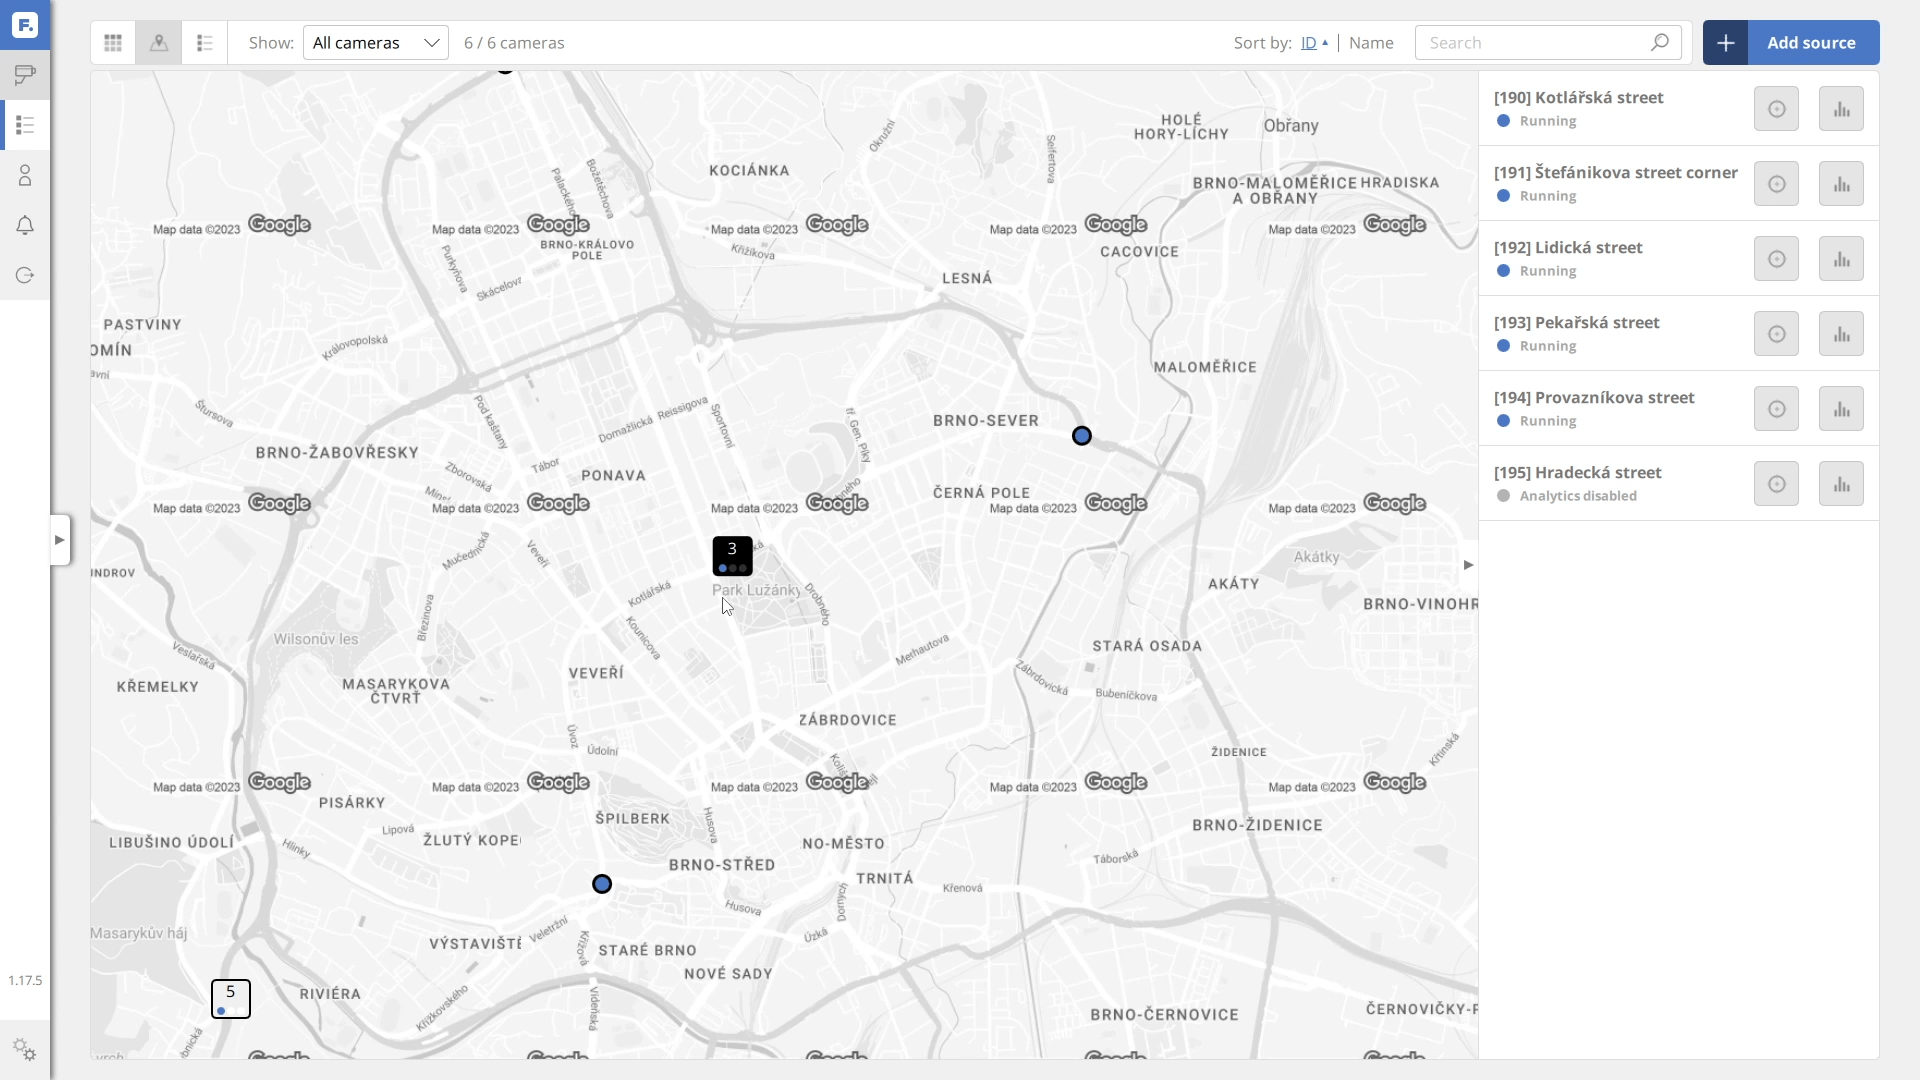1920x1080 pixels.
Task: Collapse the camera list panel arrow
Action: coord(1468,565)
